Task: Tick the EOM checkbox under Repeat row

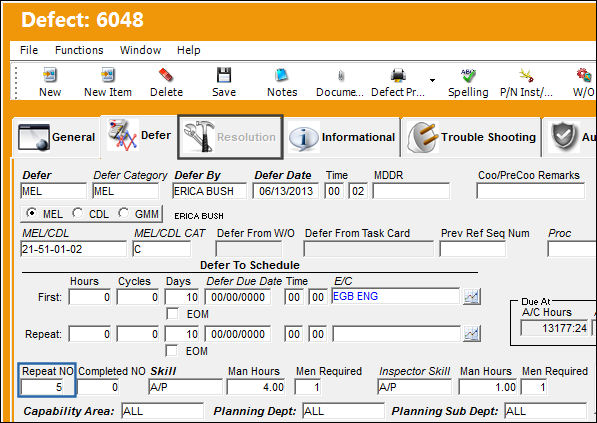Action: pos(172,351)
